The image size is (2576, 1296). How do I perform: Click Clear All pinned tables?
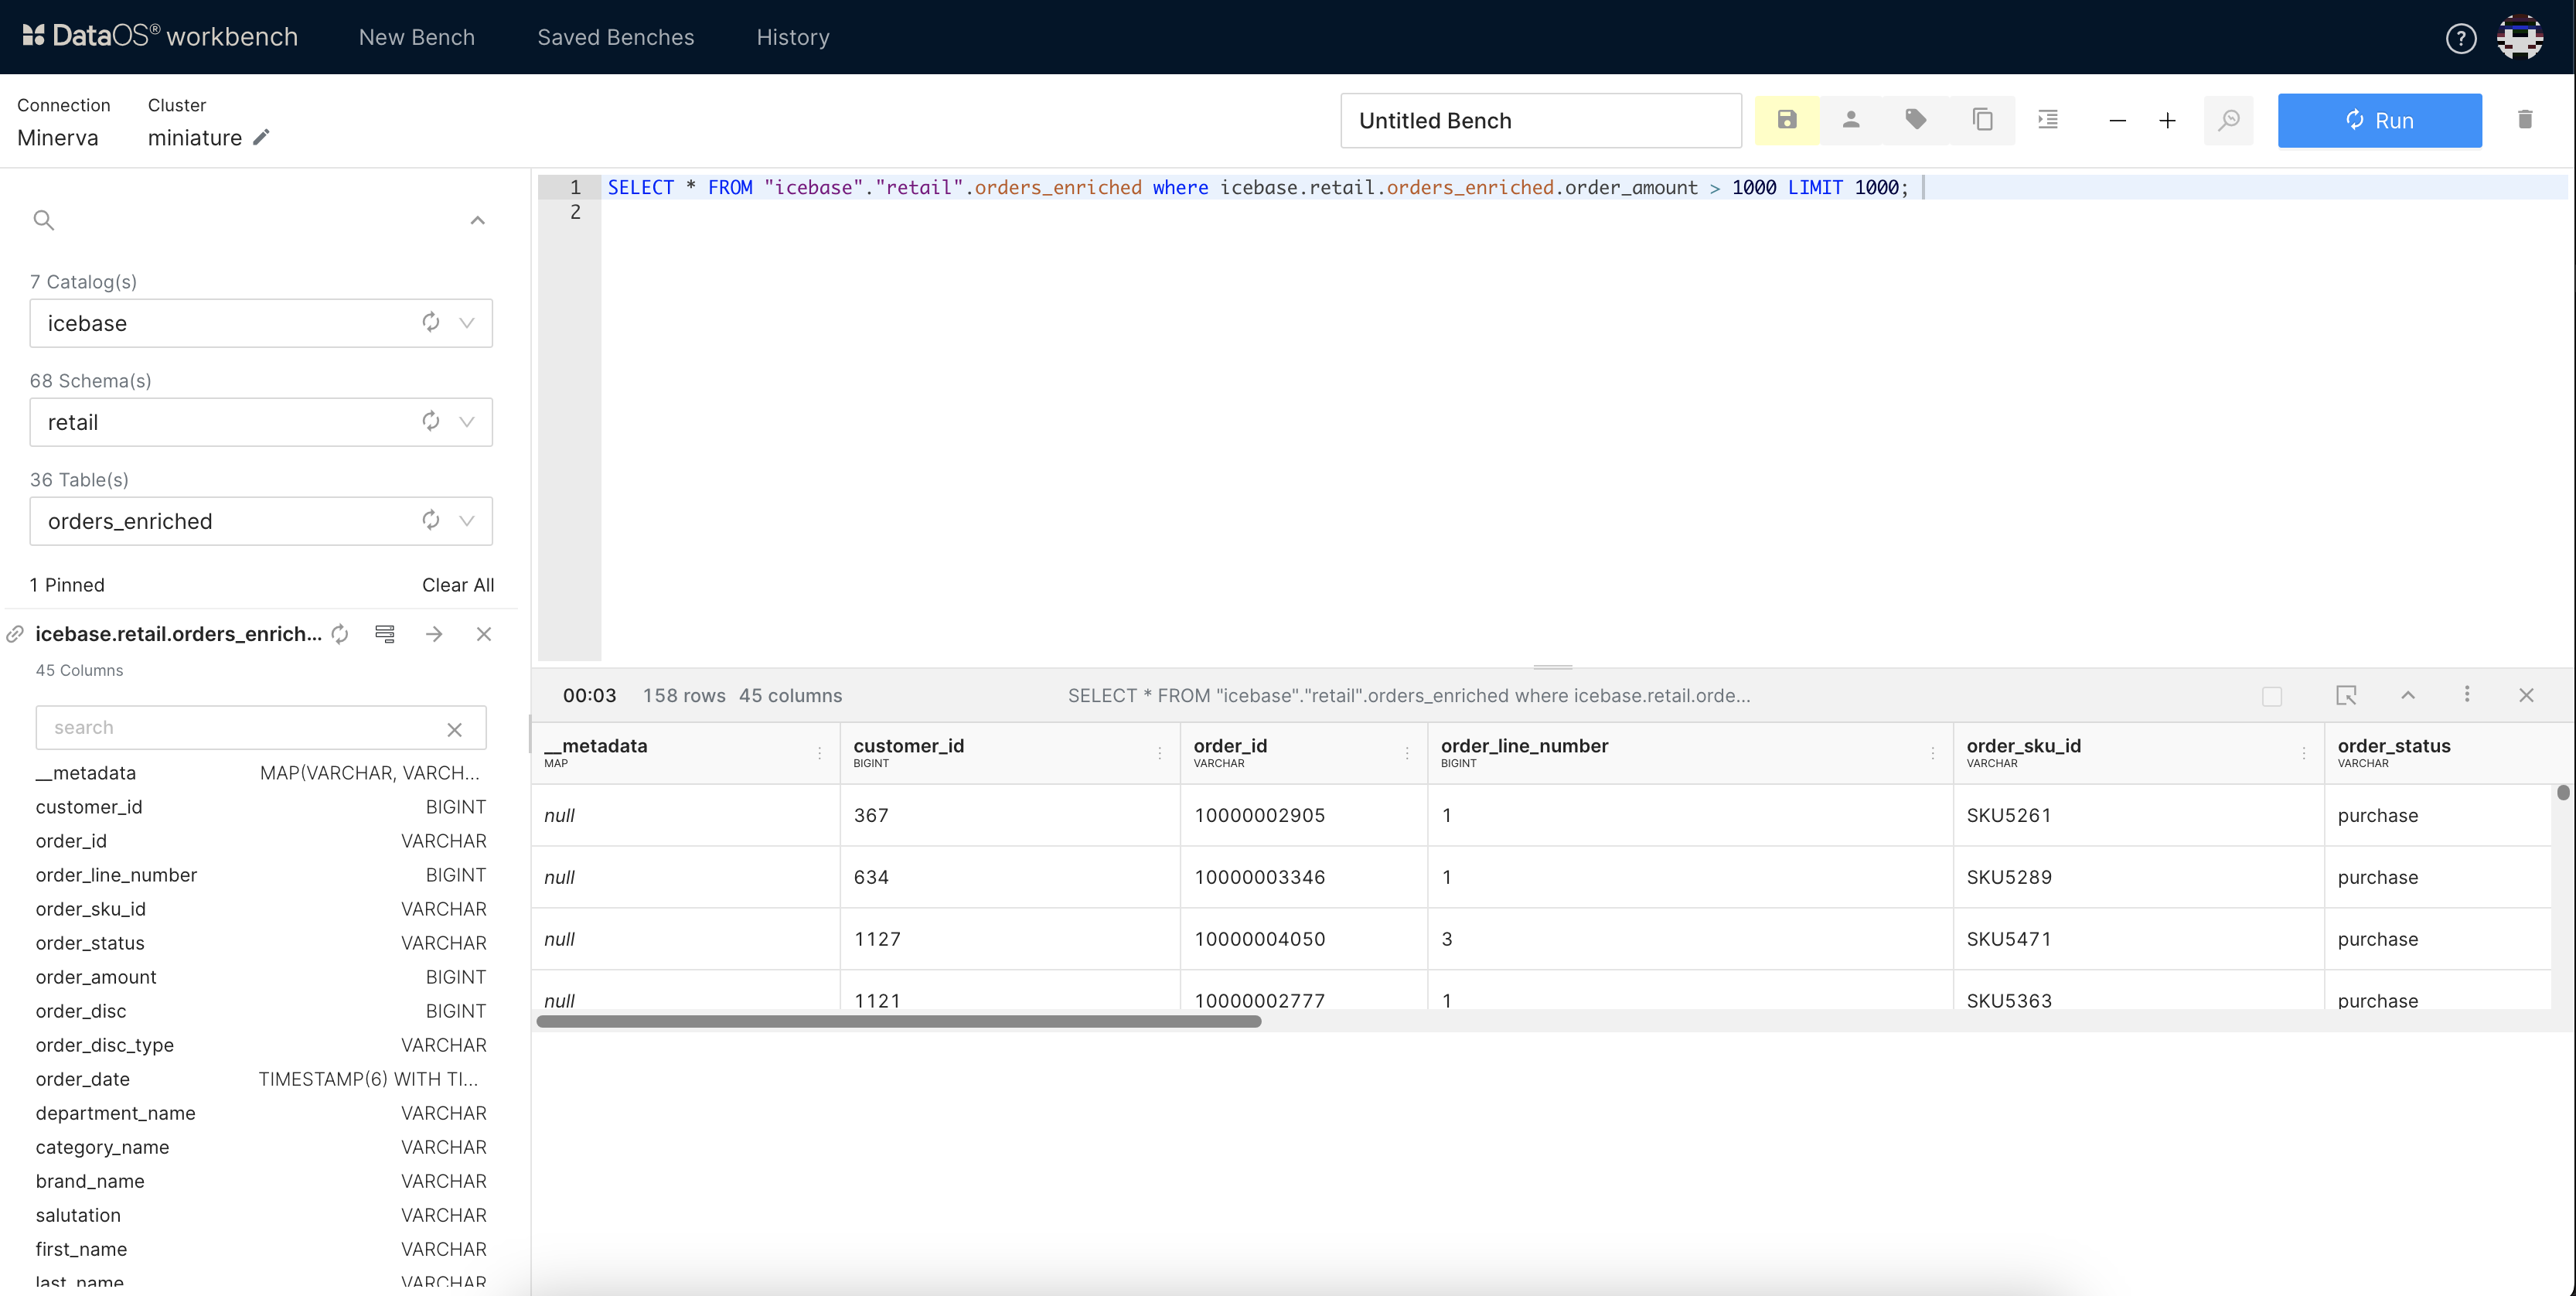click(x=457, y=585)
